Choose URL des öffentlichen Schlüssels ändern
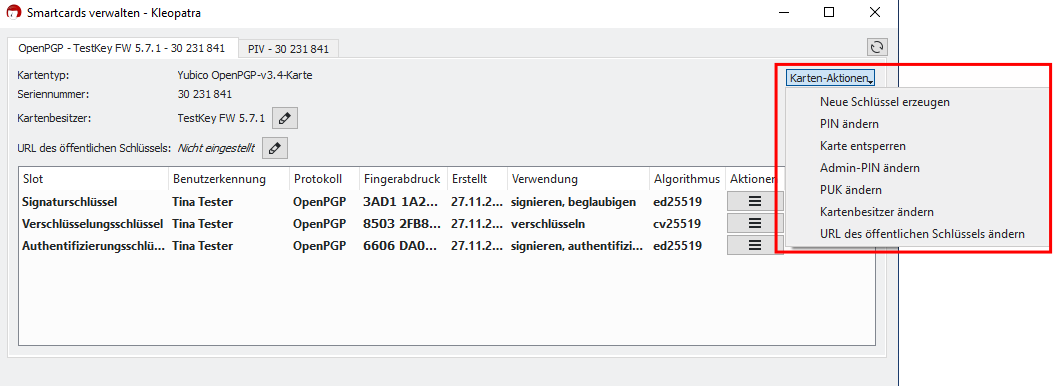 pyautogui.click(x=922, y=234)
